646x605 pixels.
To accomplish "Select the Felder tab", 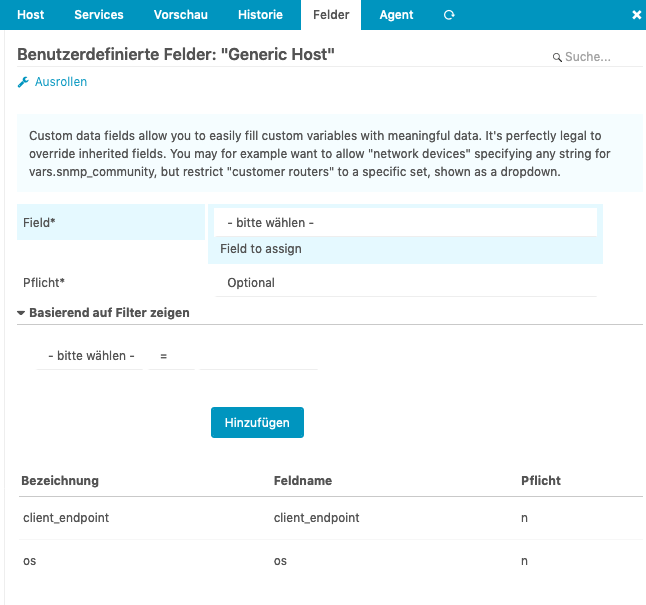I will click(331, 15).
